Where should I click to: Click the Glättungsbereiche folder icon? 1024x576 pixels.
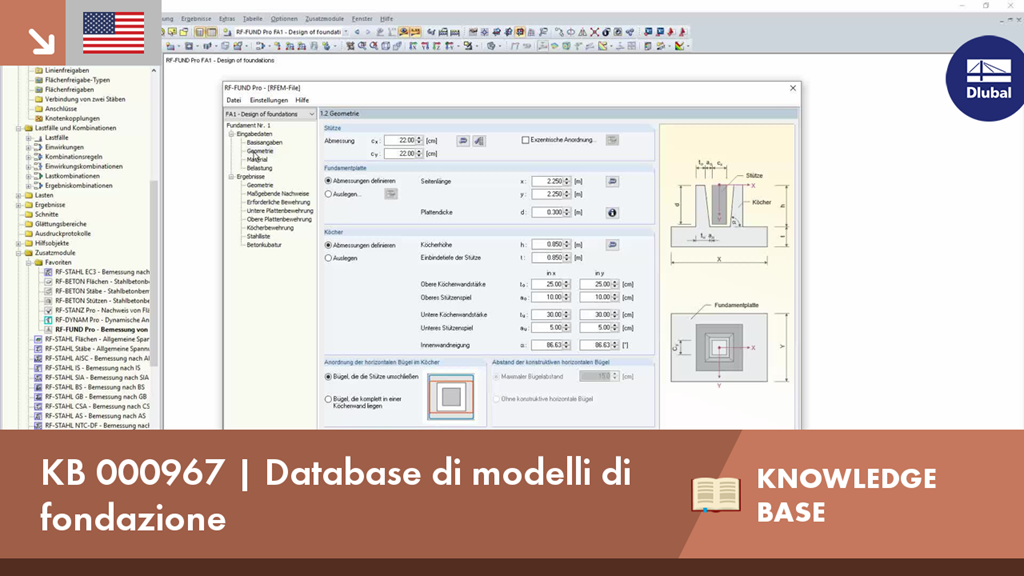[29, 224]
